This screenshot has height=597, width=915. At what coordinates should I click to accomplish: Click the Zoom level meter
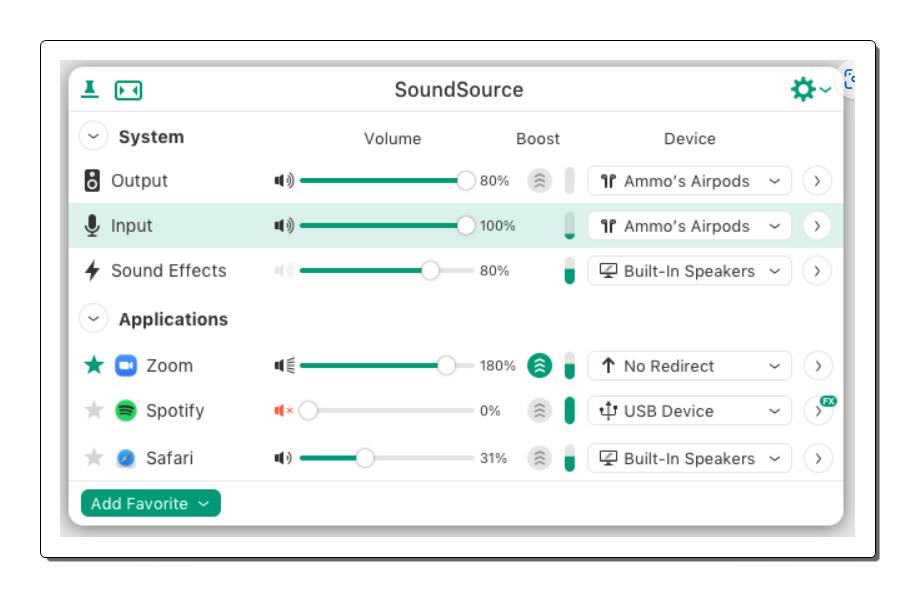[570, 366]
